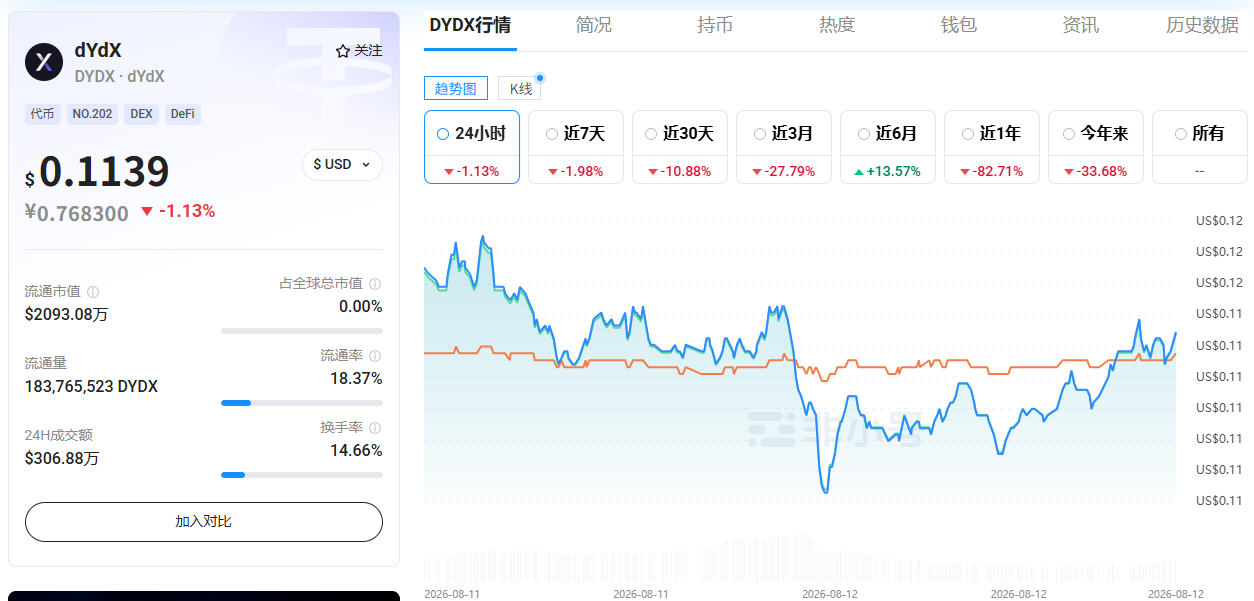The height and width of the screenshot is (601, 1254).
Task: Click the -10.88% thirty-day change value
Action: pyautogui.click(x=679, y=171)
